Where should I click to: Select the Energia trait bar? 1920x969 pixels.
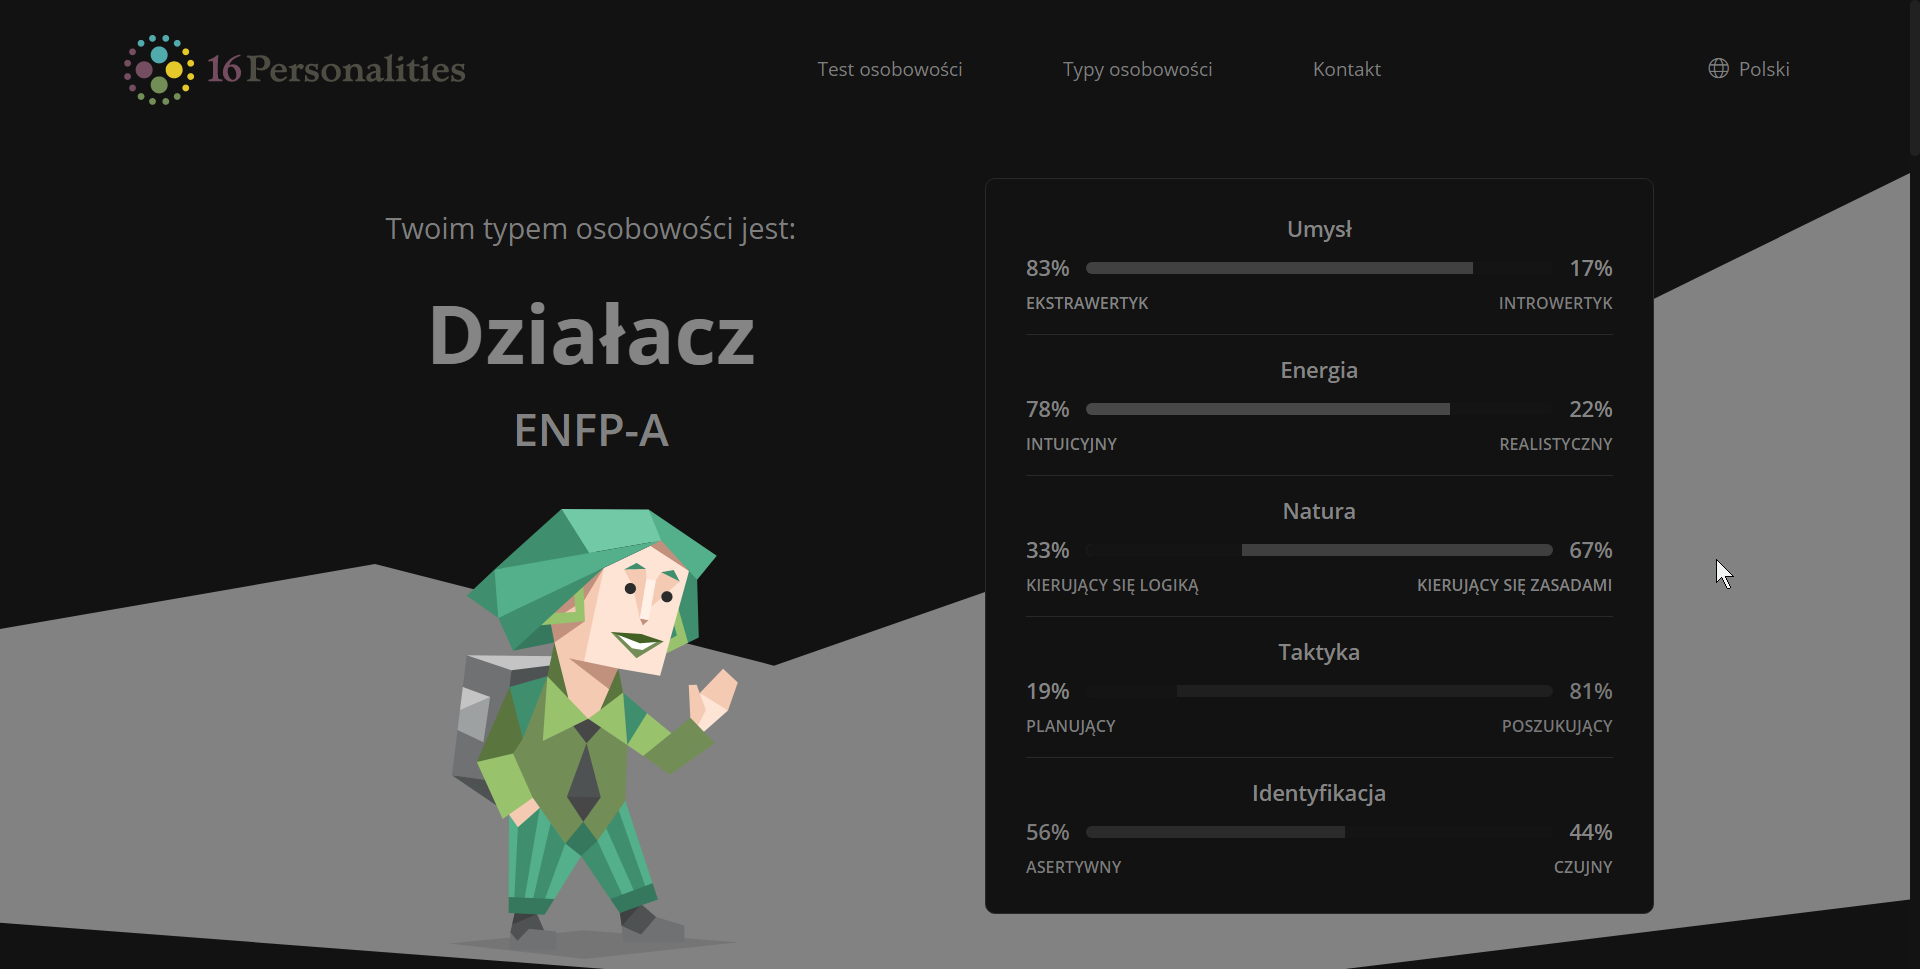click(1318, 409)
